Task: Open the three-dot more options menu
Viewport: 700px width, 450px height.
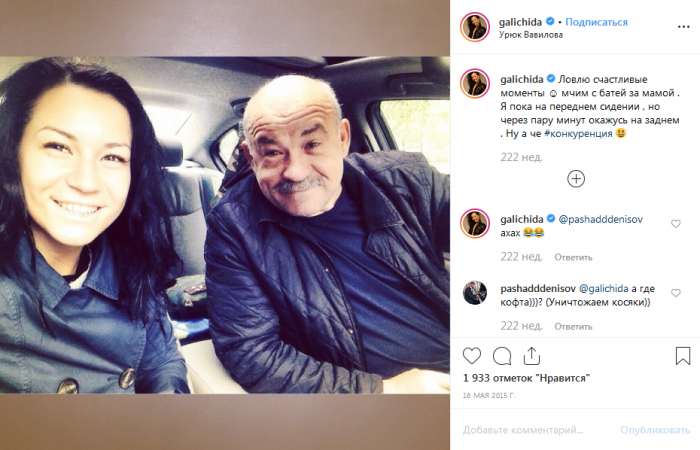Action: (683, 27)
